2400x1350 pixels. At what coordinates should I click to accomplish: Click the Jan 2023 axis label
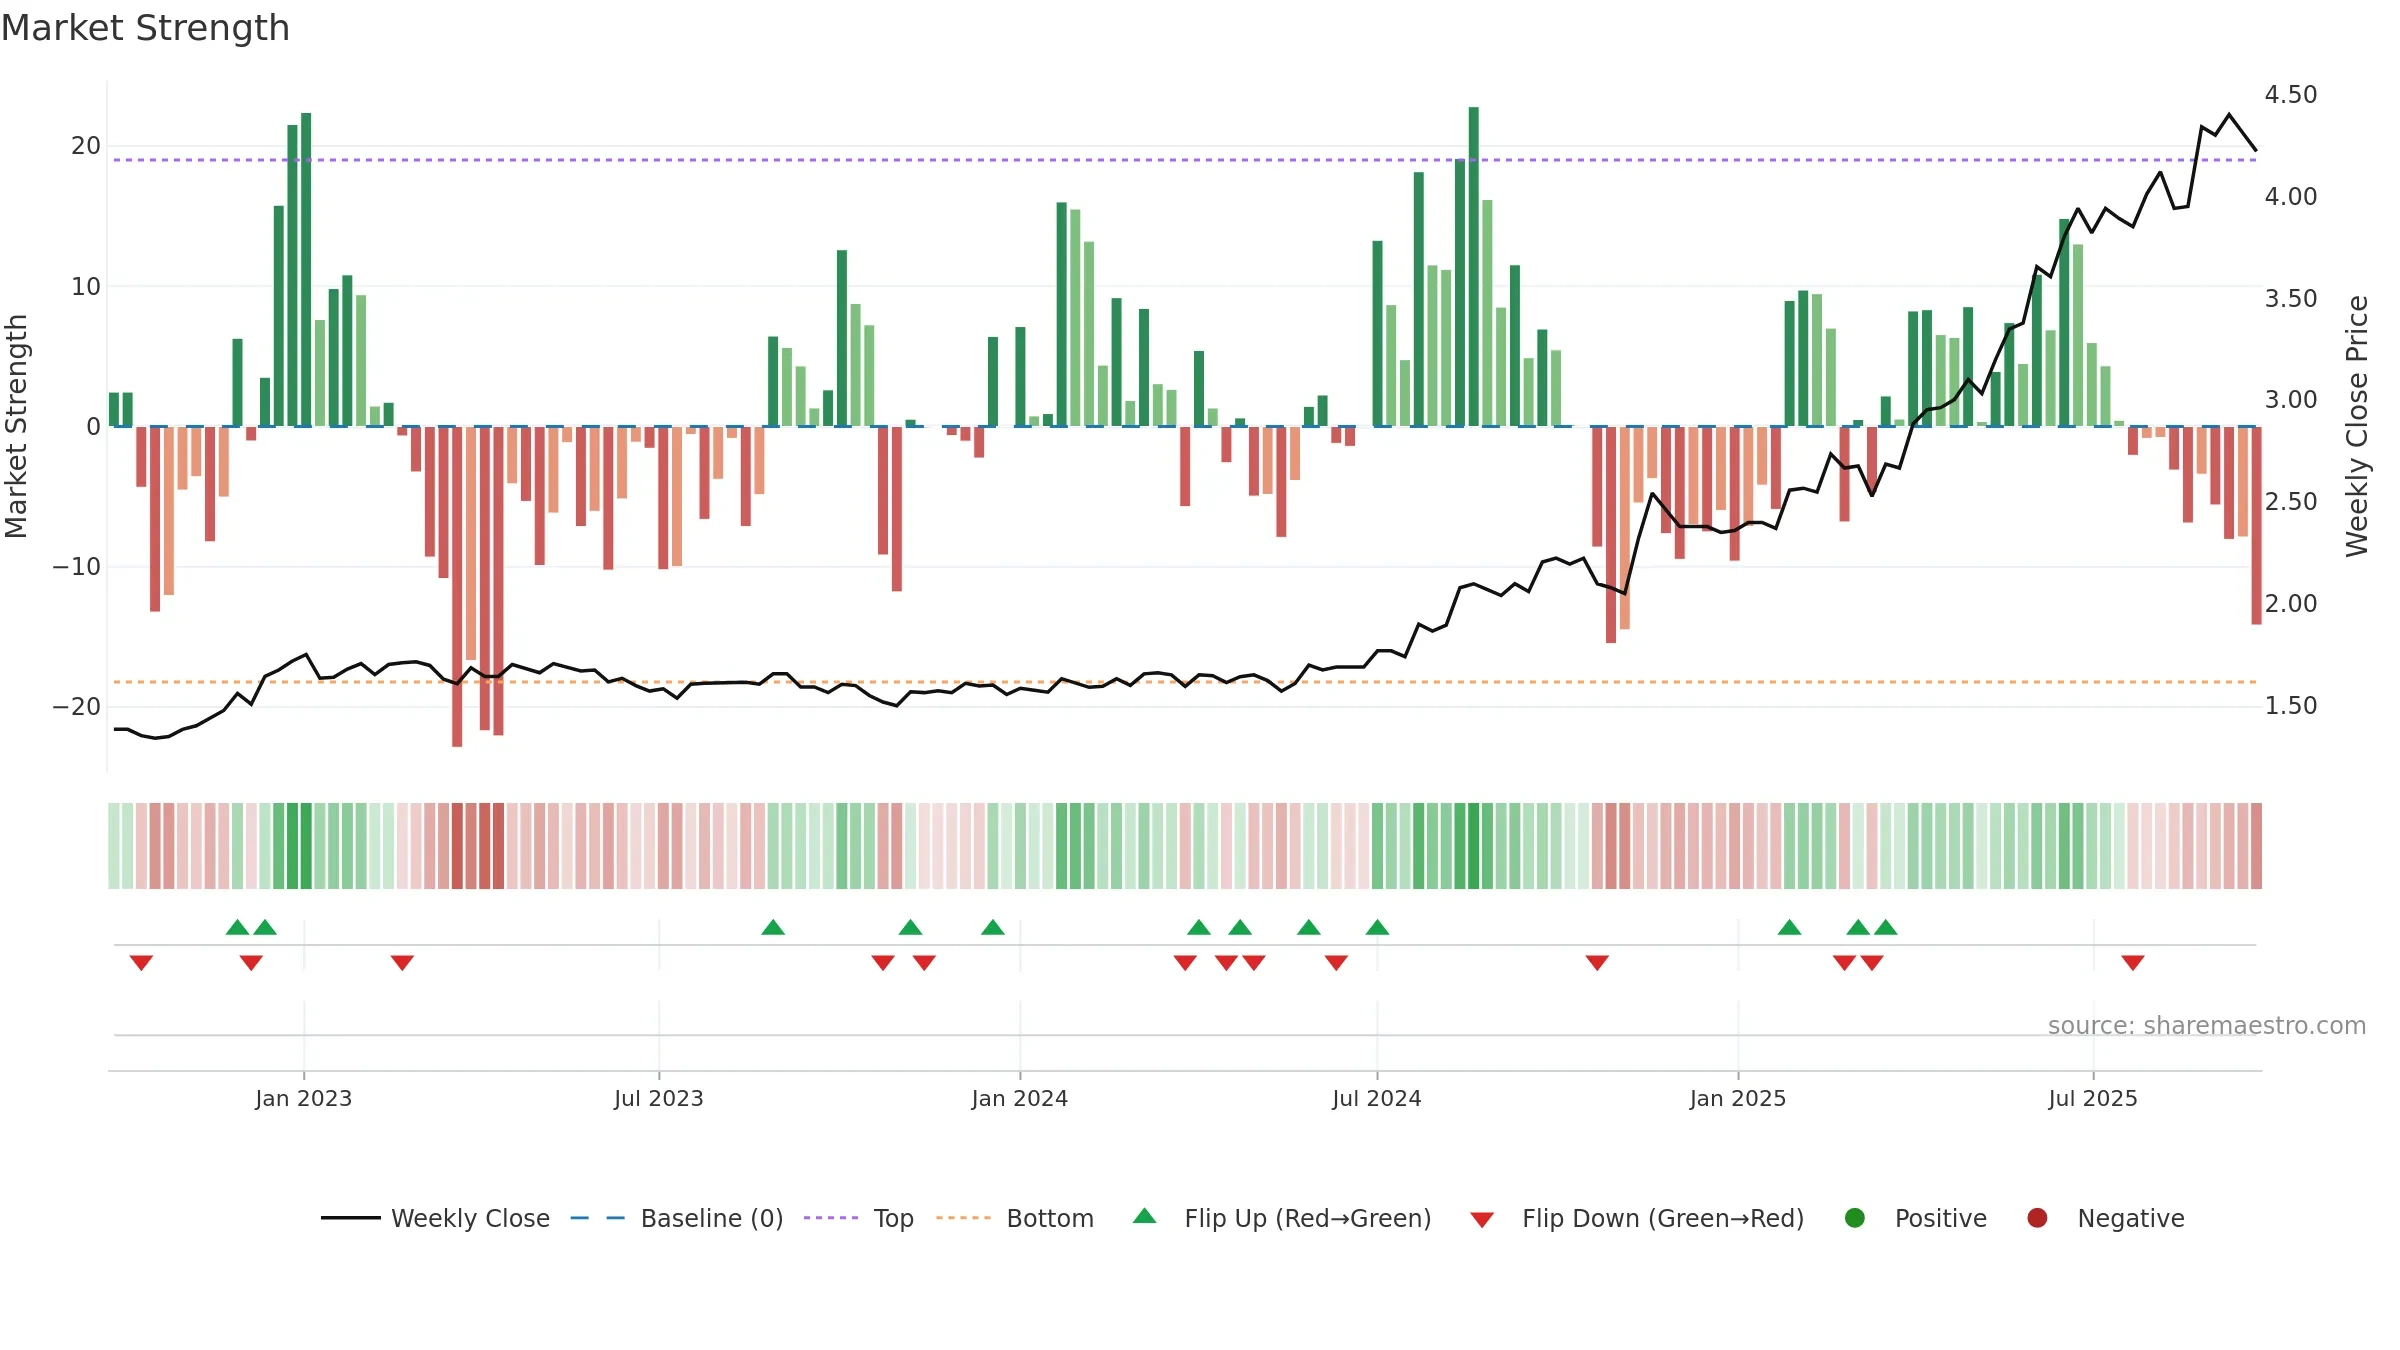point(304,1099)
